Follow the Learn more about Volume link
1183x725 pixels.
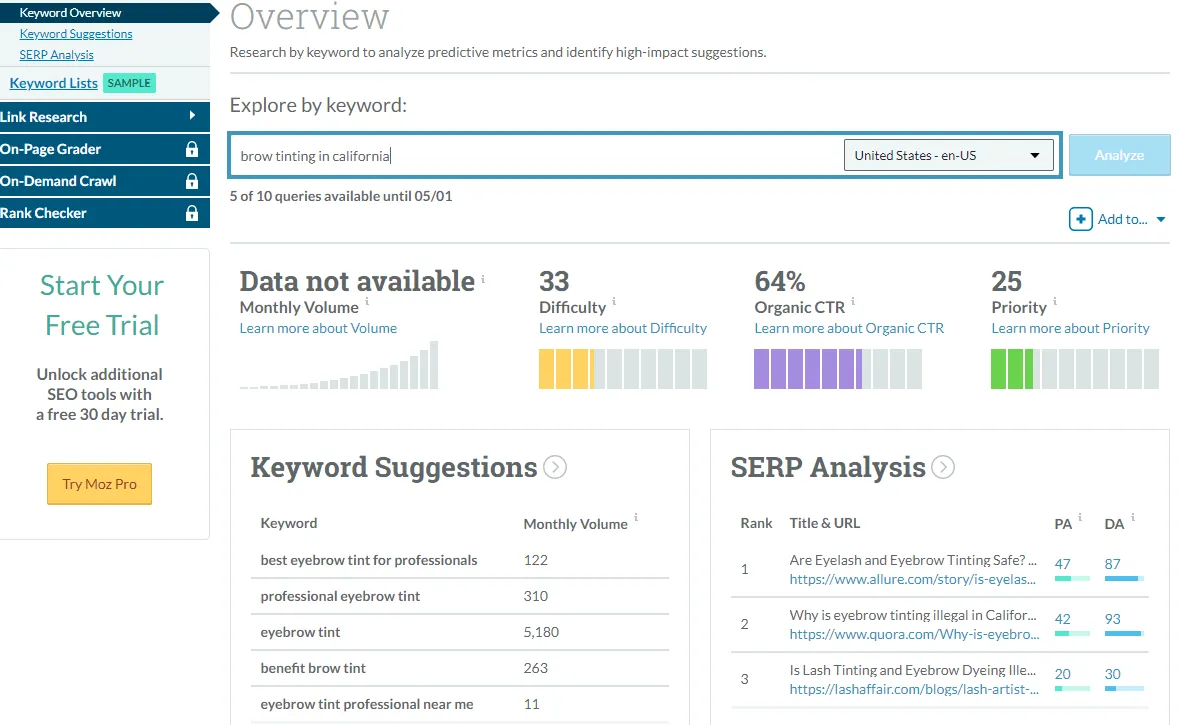318,328
